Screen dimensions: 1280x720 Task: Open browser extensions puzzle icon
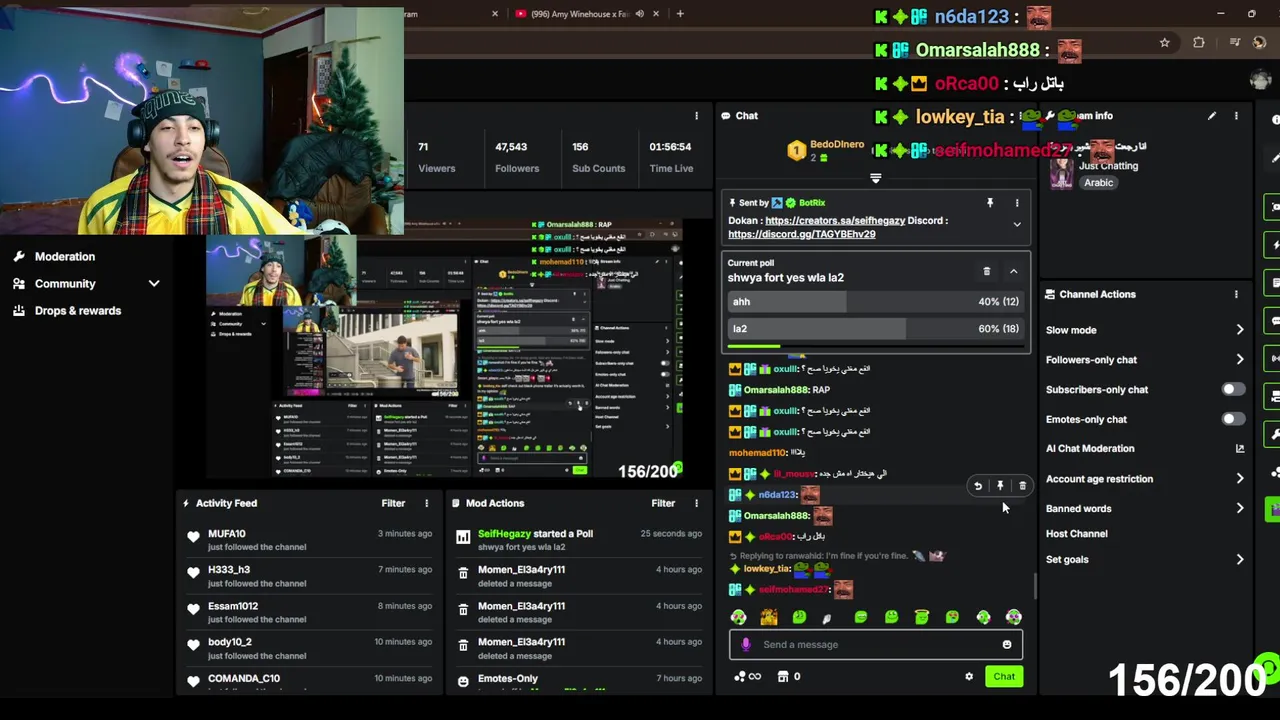pyautogui.click(x=1198, y=43)
